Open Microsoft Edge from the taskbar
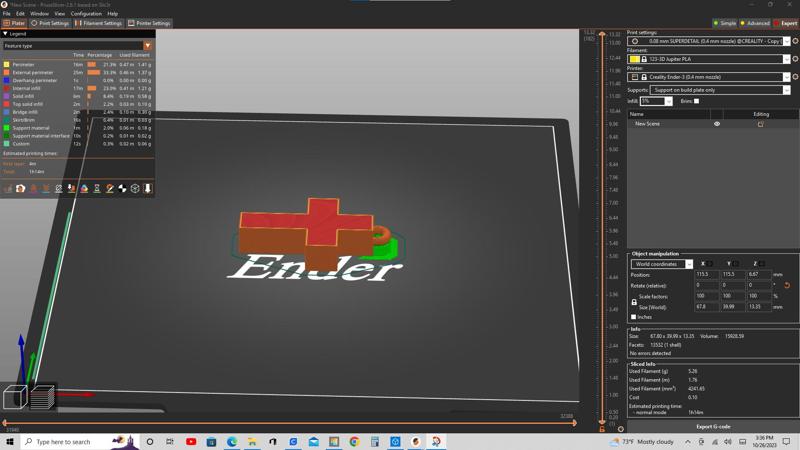The image size is (800, 450). point(232,442)
